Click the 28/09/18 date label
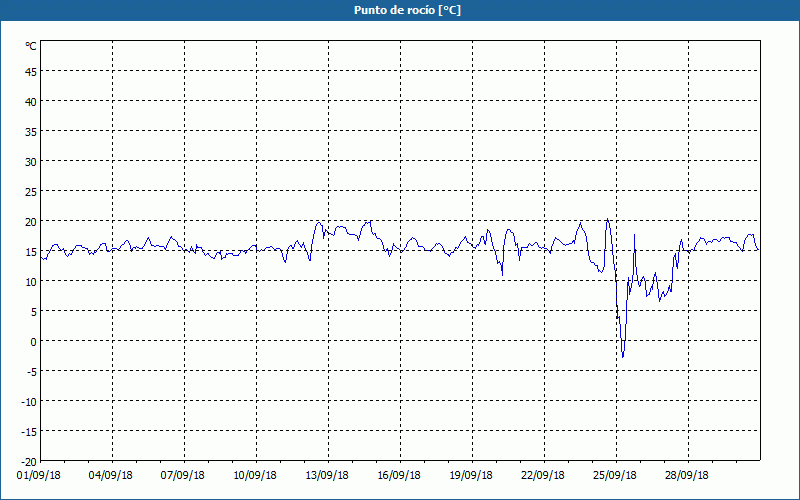 pos(687,476)
